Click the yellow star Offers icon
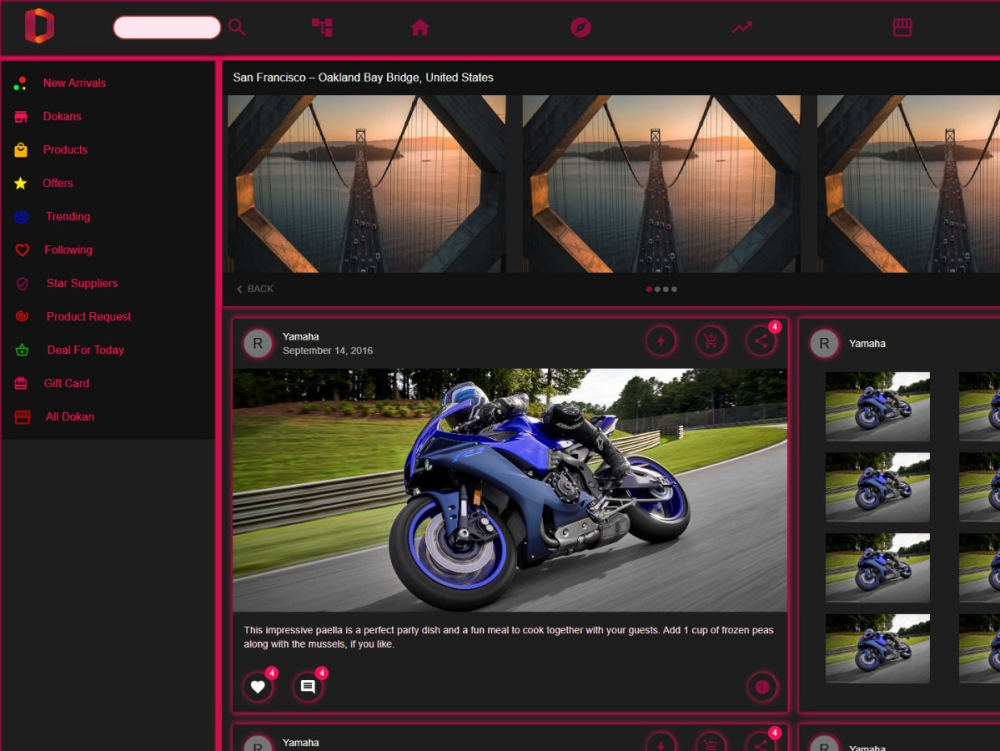Screen dimensions: 1000x751 pos(20,183)
